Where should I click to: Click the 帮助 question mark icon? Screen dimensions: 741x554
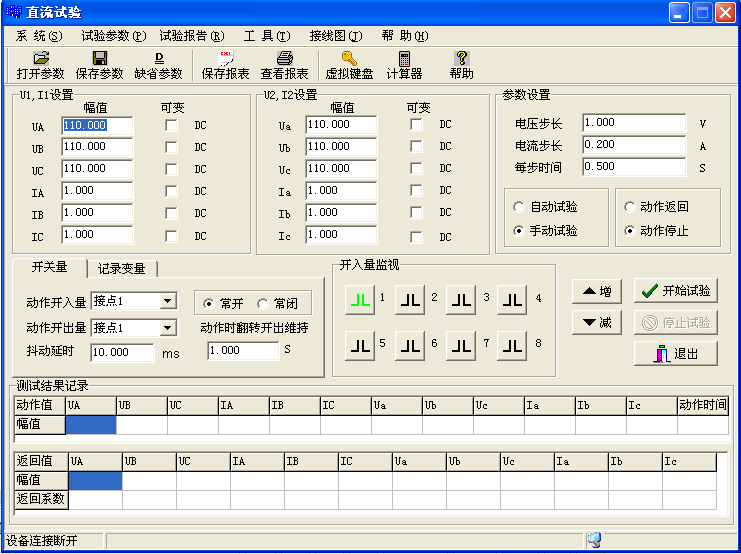coord(462,59)
